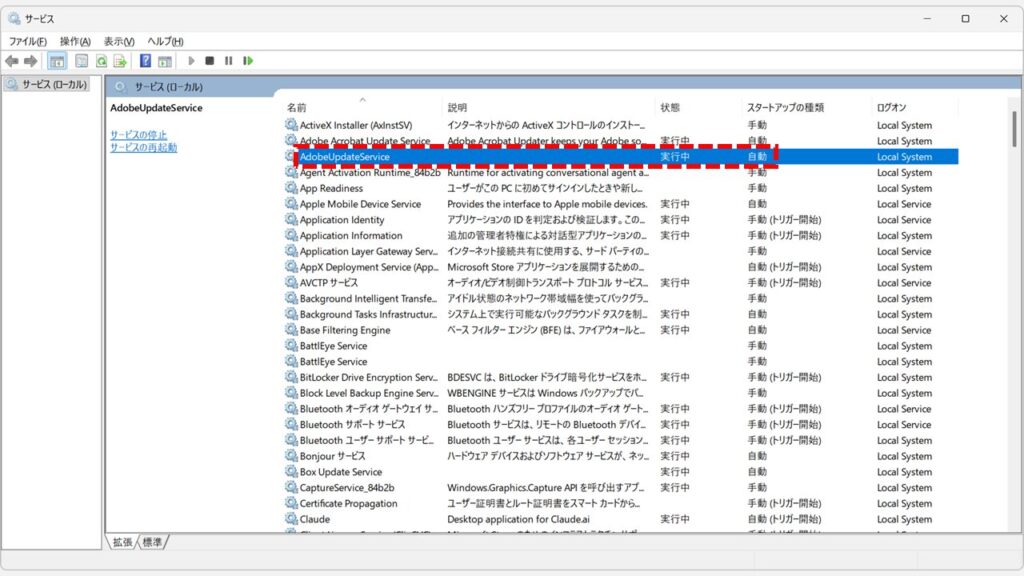This screenshot has height=576, width=1024.
Task: Click the gear icon beside App Readiness
Action: click(x=291, y=188)
